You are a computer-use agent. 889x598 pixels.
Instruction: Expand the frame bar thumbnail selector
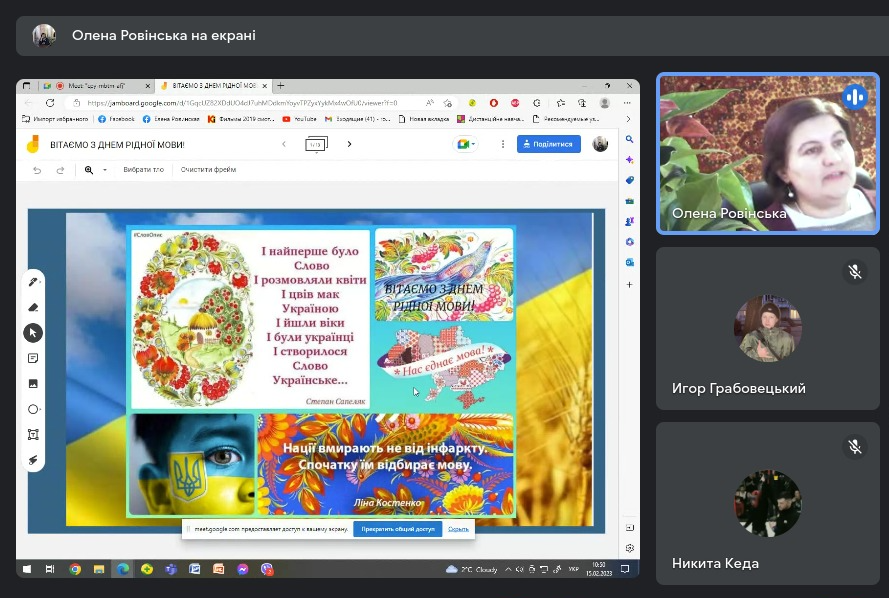(316, 144)
